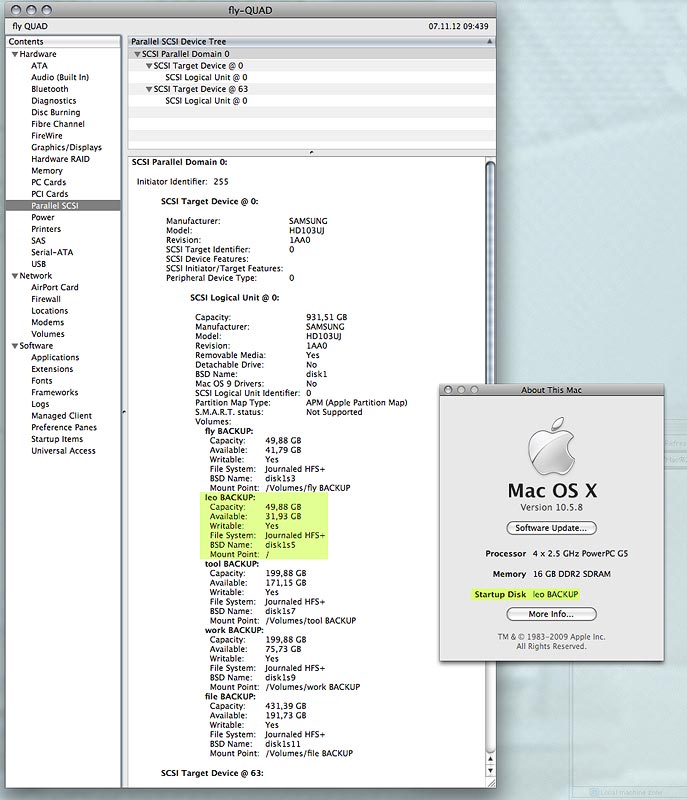
Task: Open the Bluetooth hardware entry
Action: [x=49, y=89]
